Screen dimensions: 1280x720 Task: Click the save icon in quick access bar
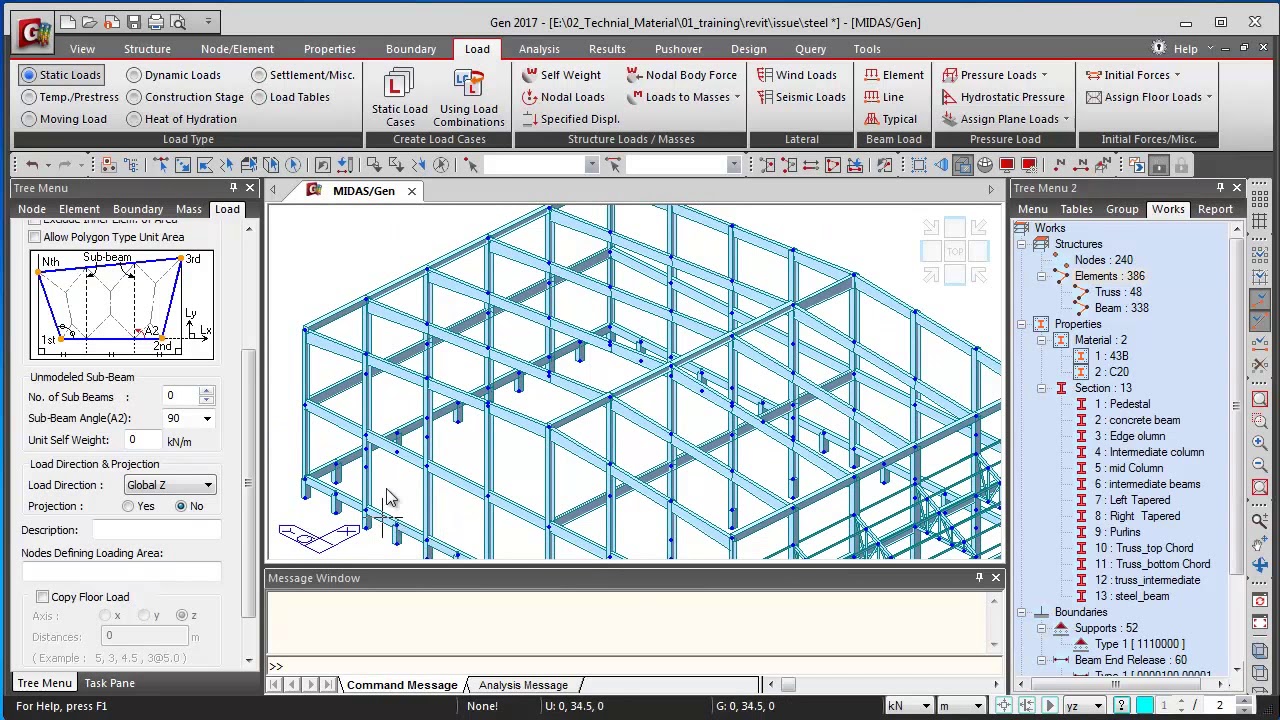pyautogui.click(x=134, y=22)
